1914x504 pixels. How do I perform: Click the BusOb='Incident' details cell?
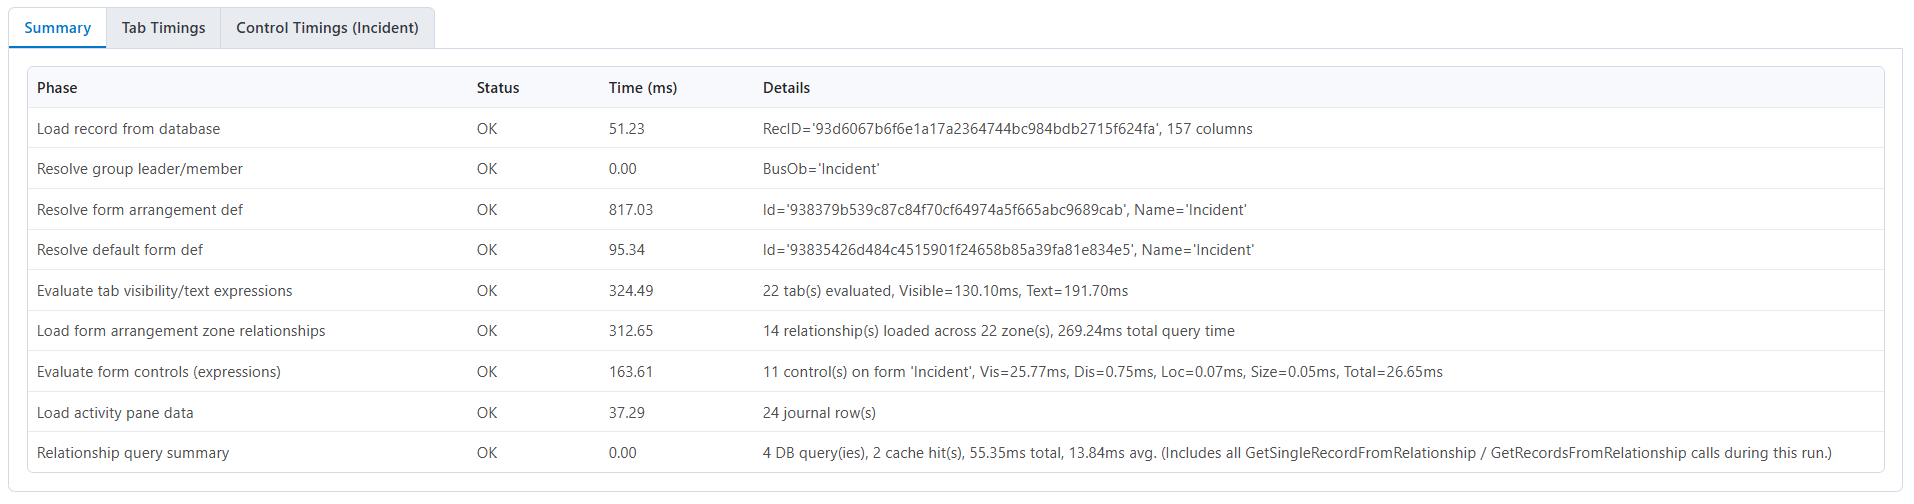pos(821,169)
